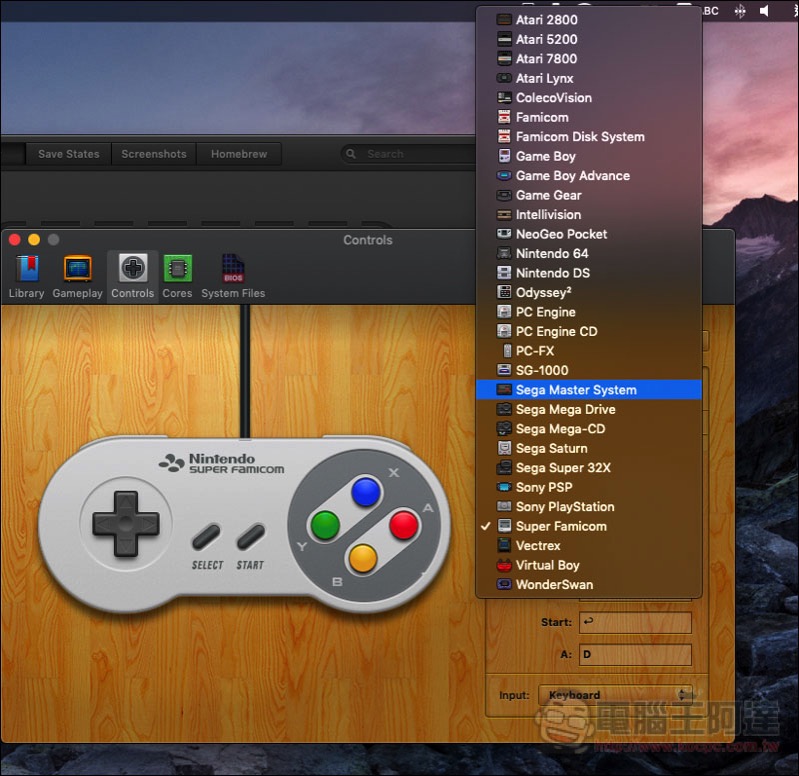Image resolution: width=799 pixels, height=776 pixels.
Task: Choose Sega Super 32X entry
Action: coord(589,468)
